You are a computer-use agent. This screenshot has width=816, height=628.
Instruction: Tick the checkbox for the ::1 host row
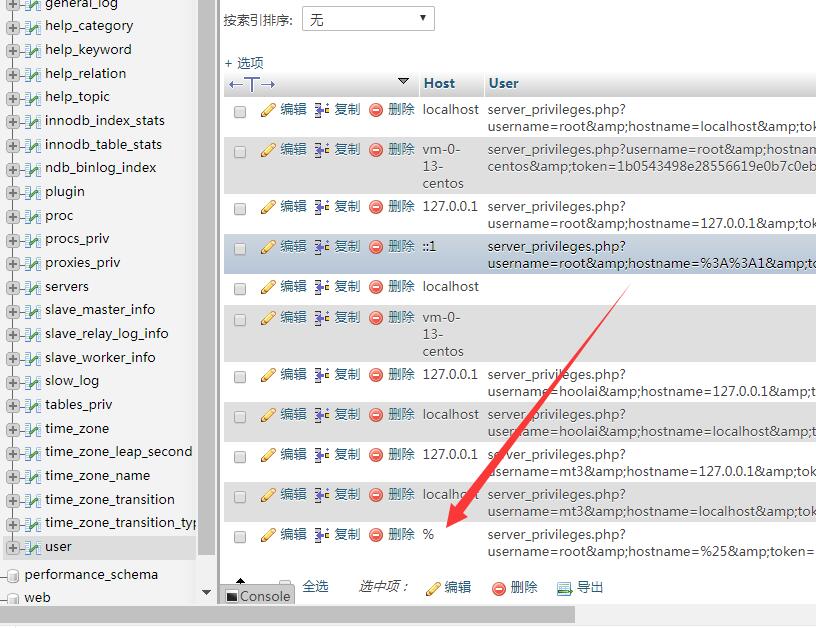(240, 249)
